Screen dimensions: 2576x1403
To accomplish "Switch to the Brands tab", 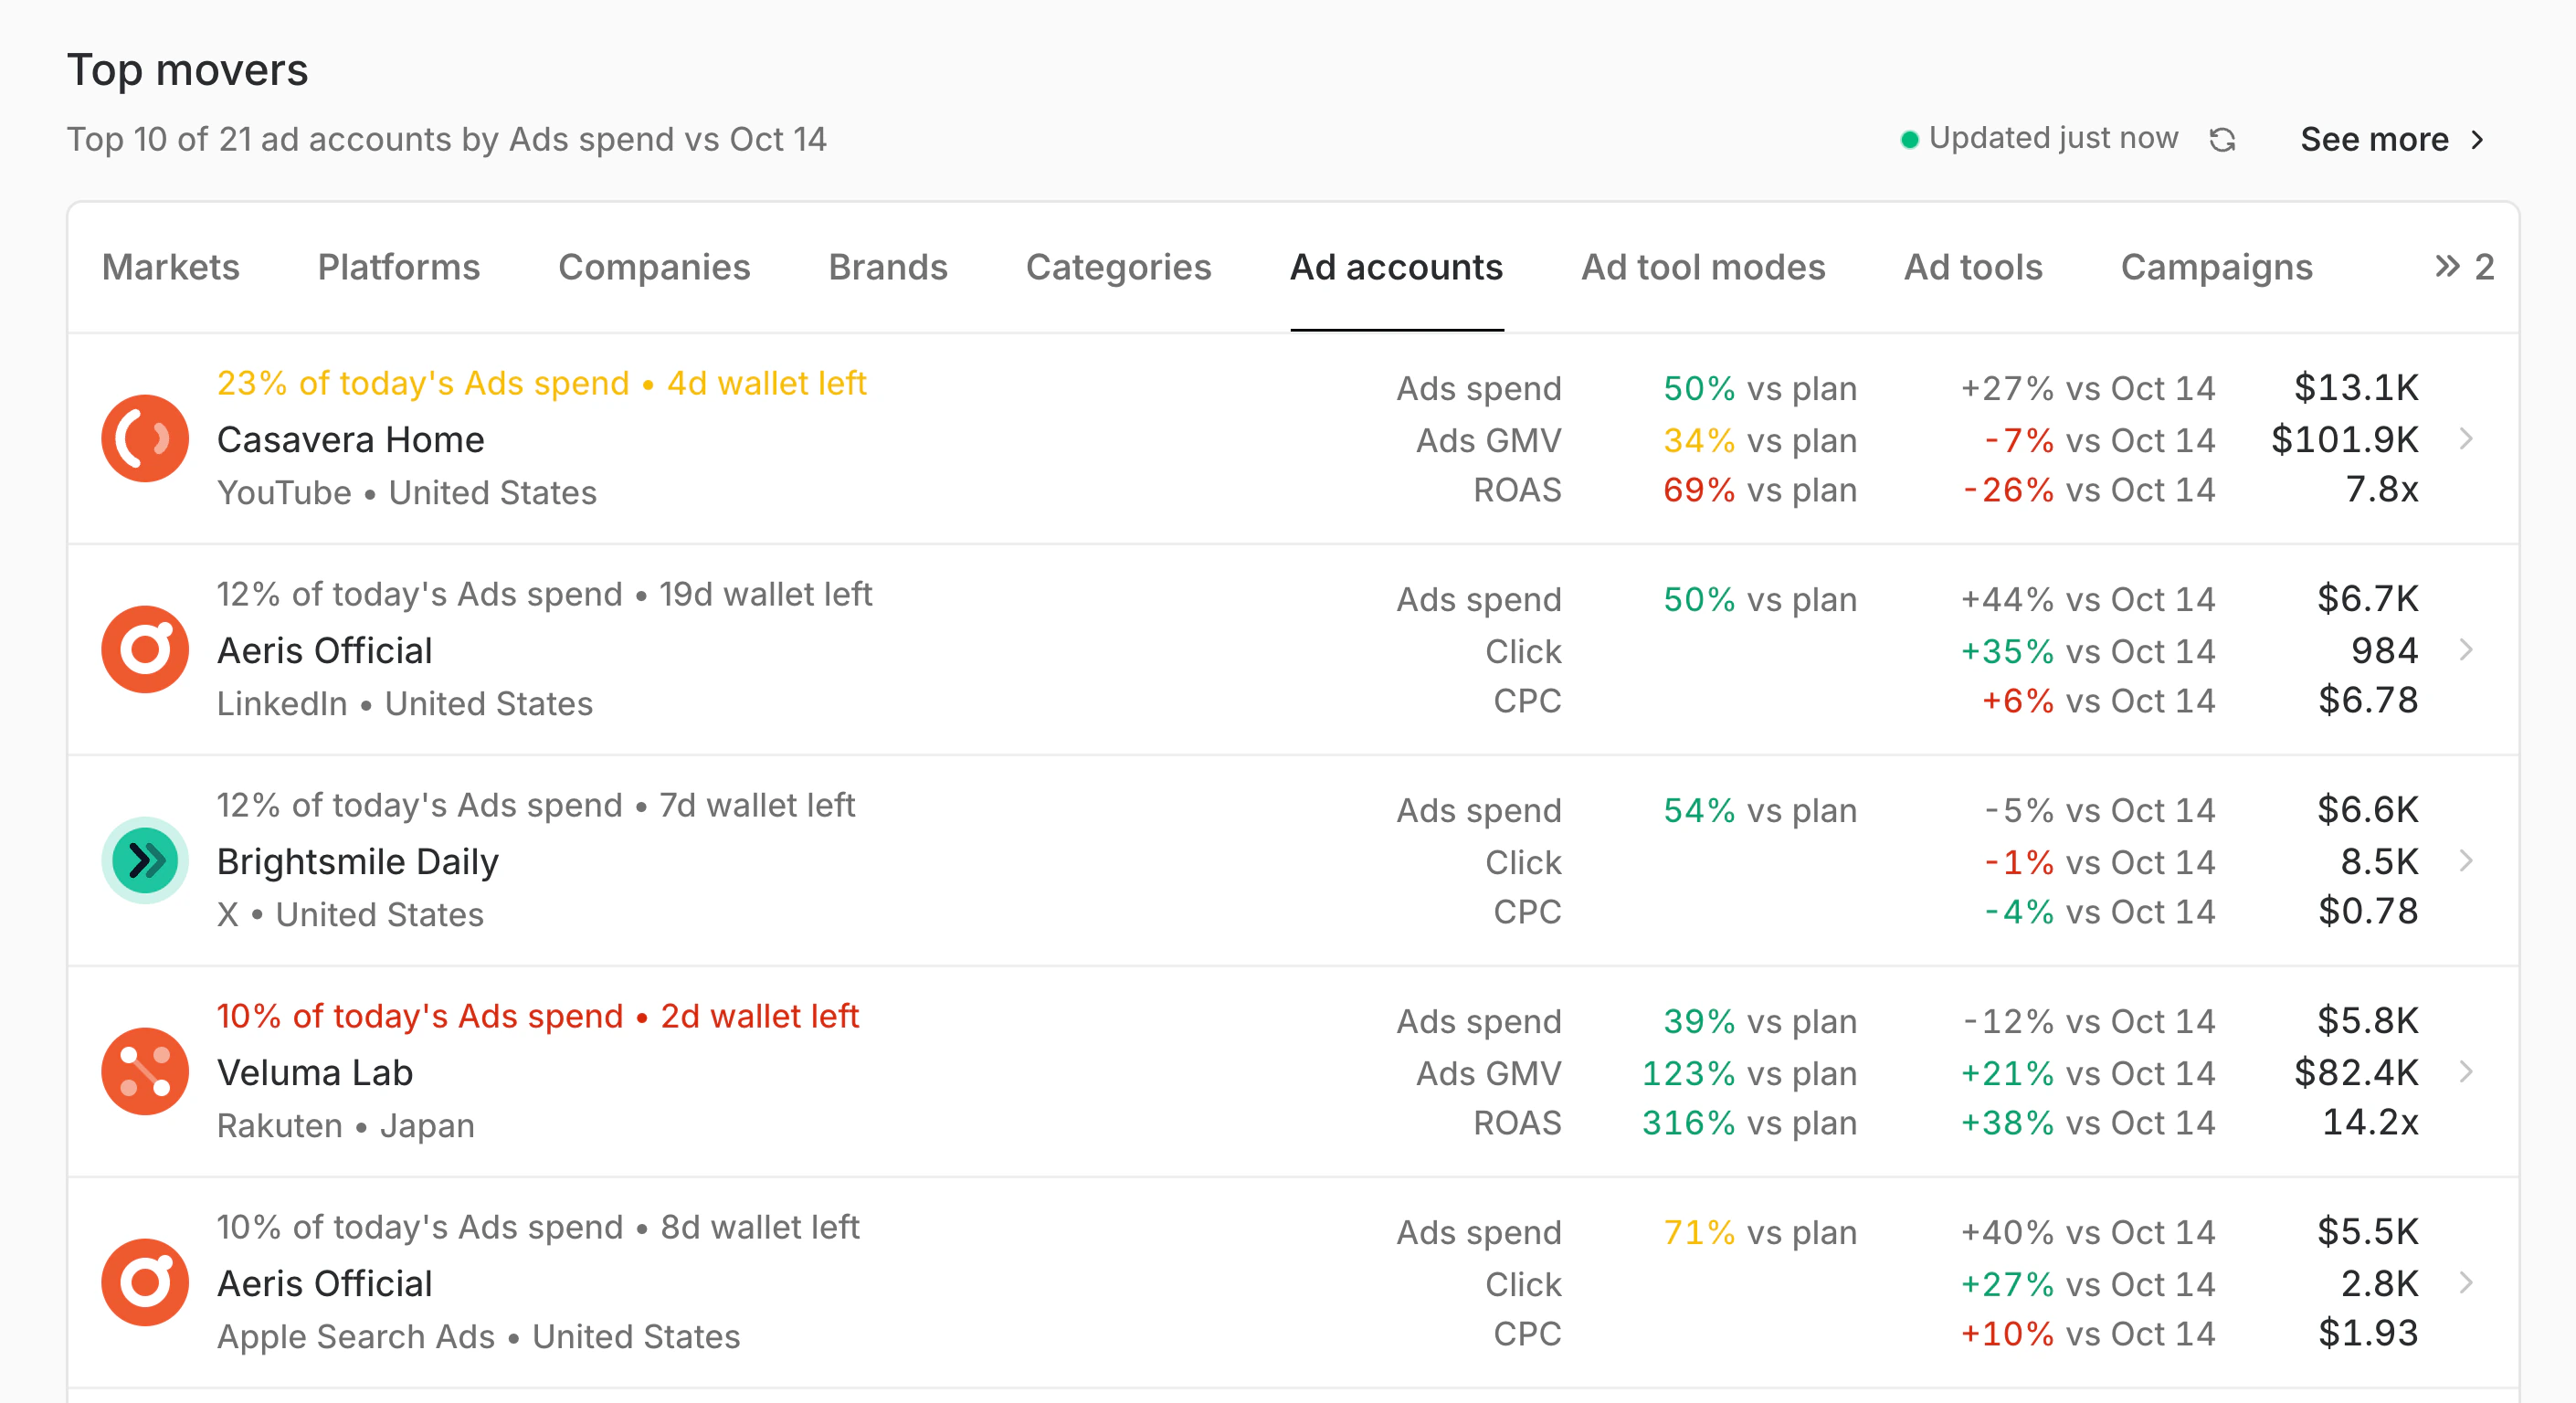I will point(888,267).
